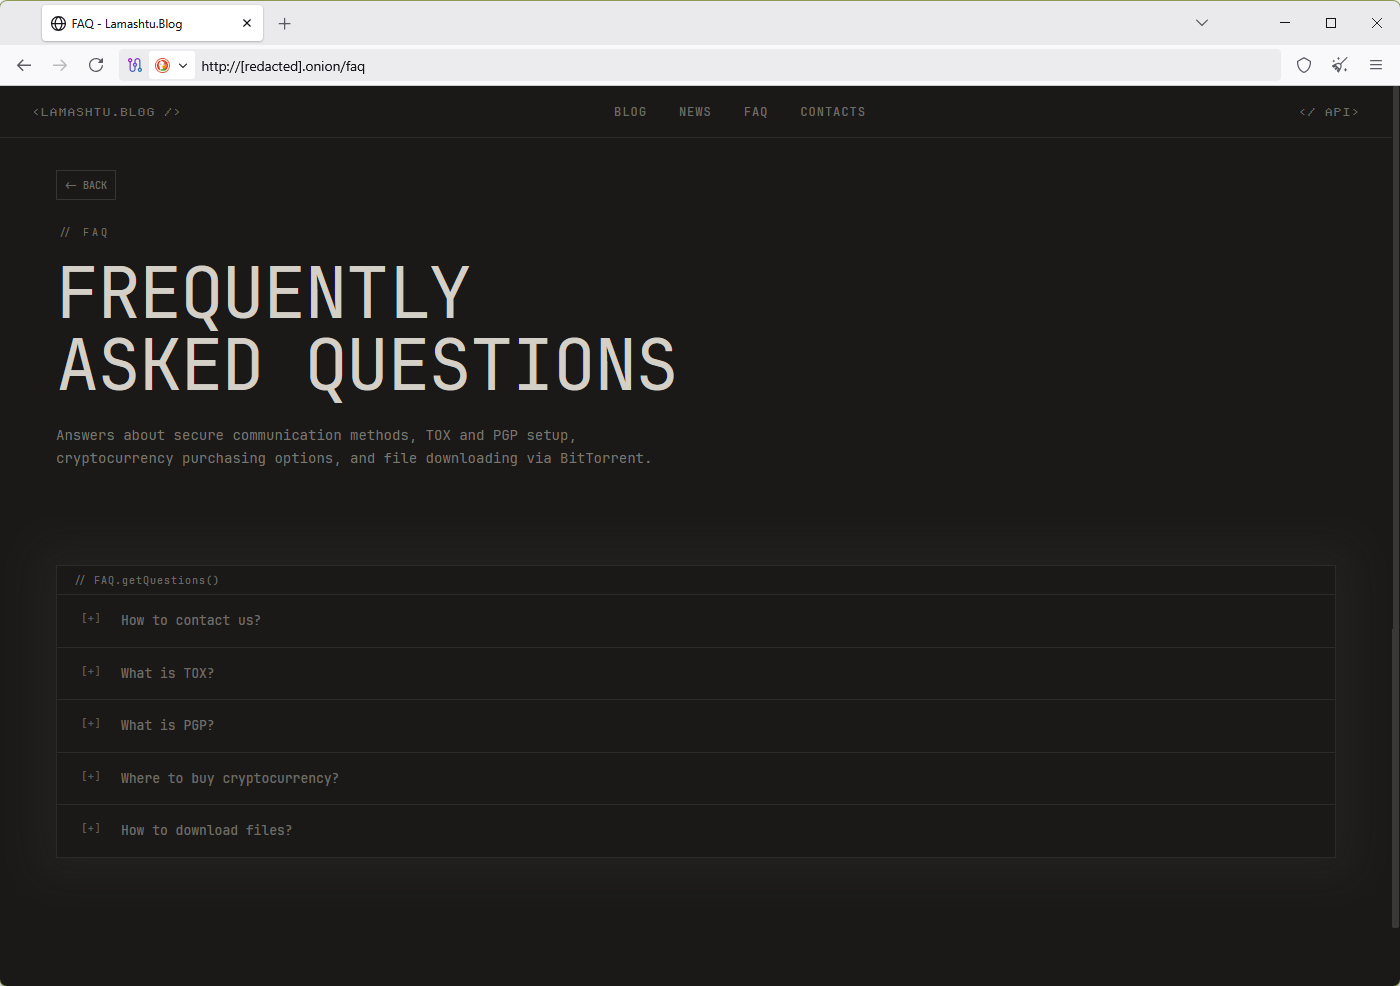Viewport: 1400px width, 986px height.
Task: Click the browser forward arrow
Action: (60, 65)
